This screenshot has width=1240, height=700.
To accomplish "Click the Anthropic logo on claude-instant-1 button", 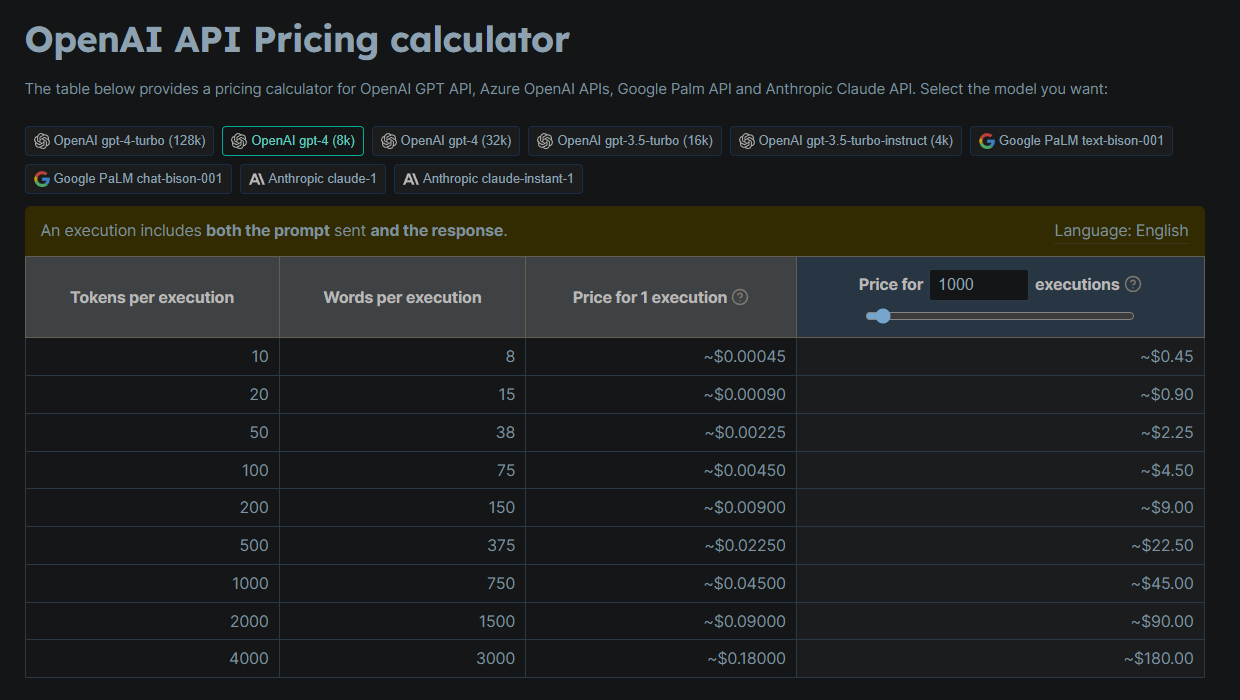I will click(x=411, y=179).
